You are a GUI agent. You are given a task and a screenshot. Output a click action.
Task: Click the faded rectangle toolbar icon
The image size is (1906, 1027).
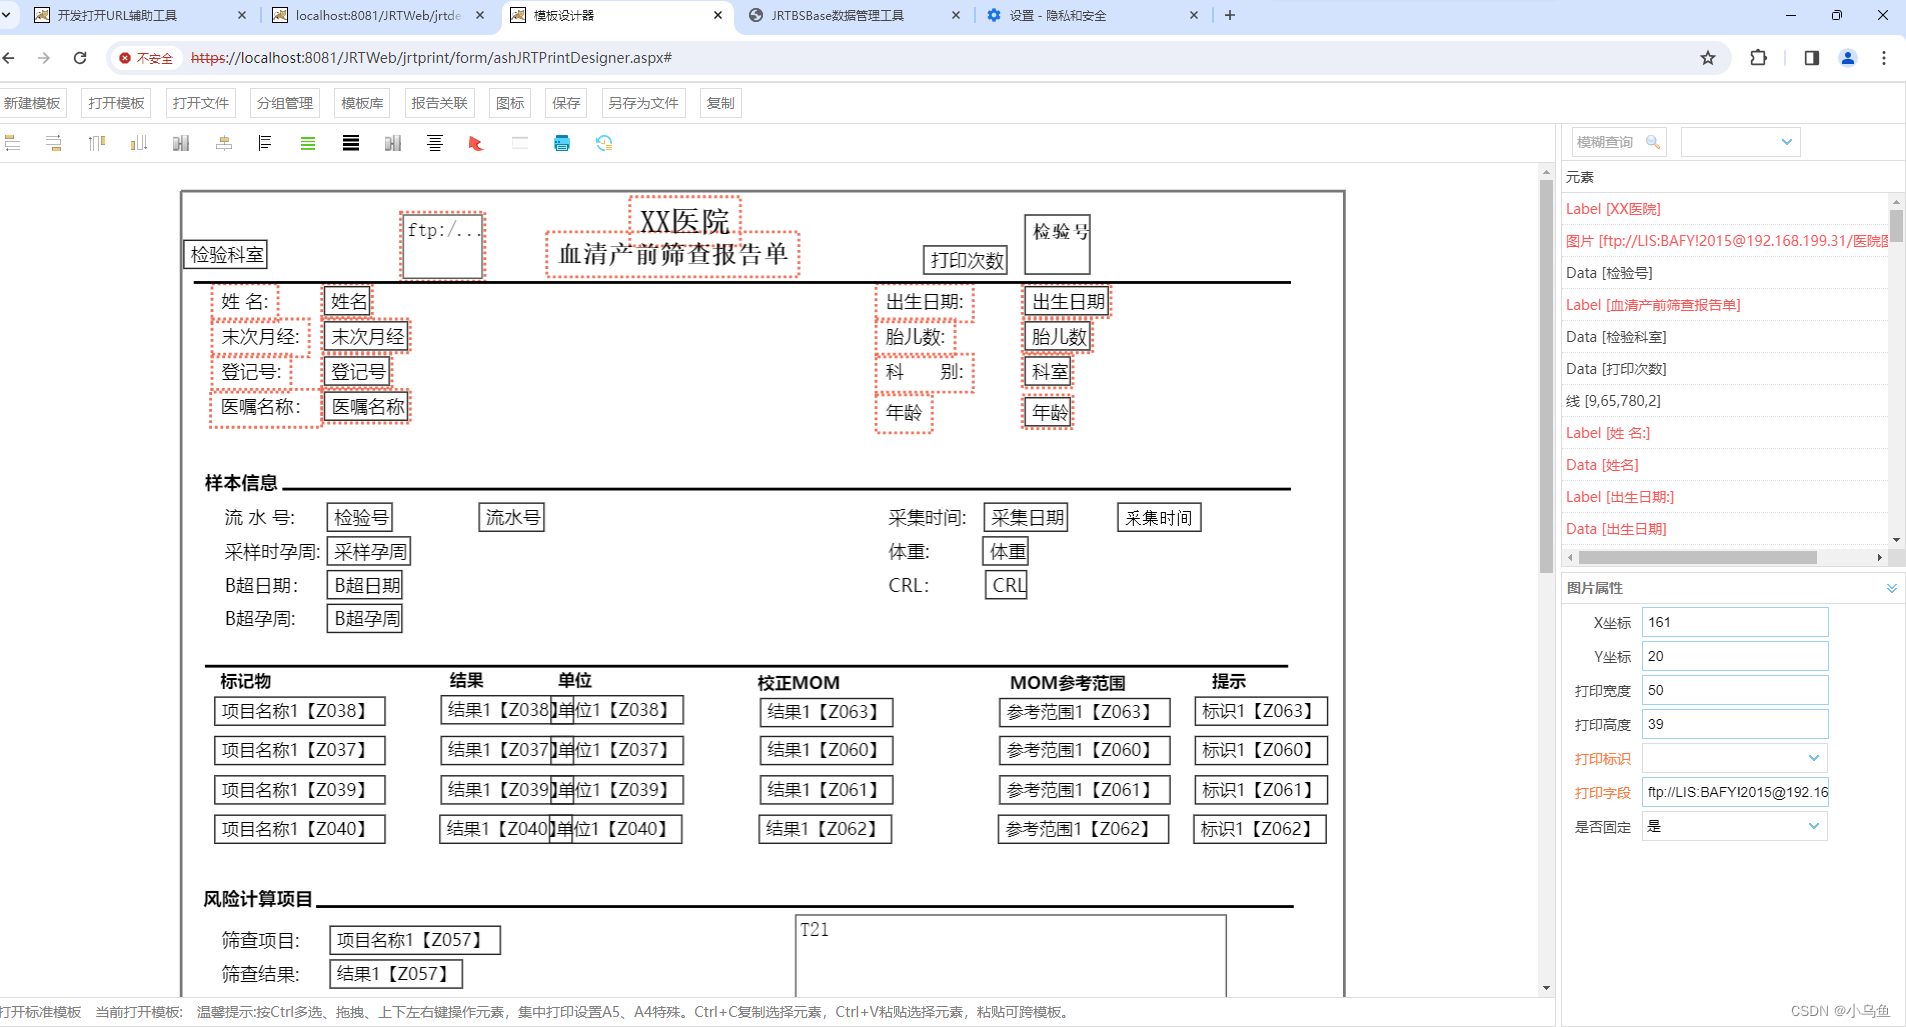pos(520,143)
